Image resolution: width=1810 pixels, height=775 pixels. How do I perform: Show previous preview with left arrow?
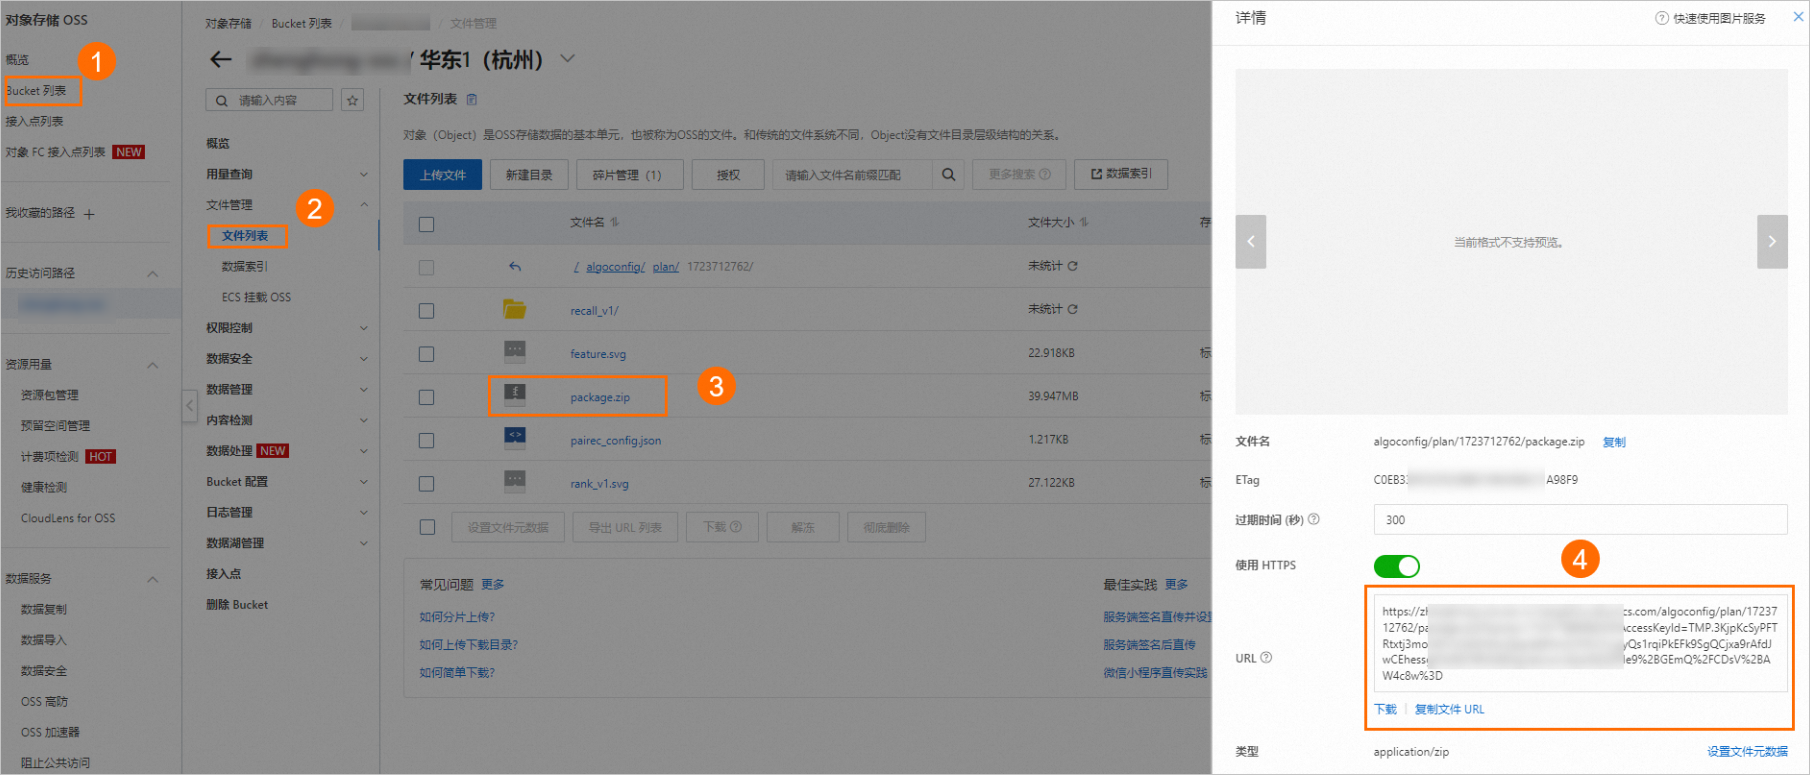pyautogui.click(x=1251, y=242)
